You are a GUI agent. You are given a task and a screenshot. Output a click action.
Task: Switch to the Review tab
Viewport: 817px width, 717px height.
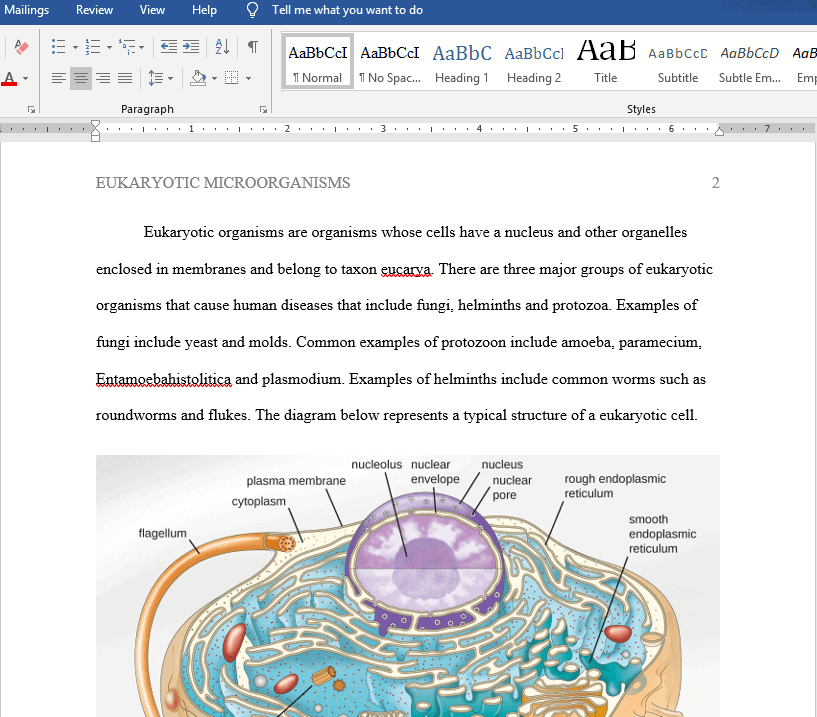click(x=94, y=10)
